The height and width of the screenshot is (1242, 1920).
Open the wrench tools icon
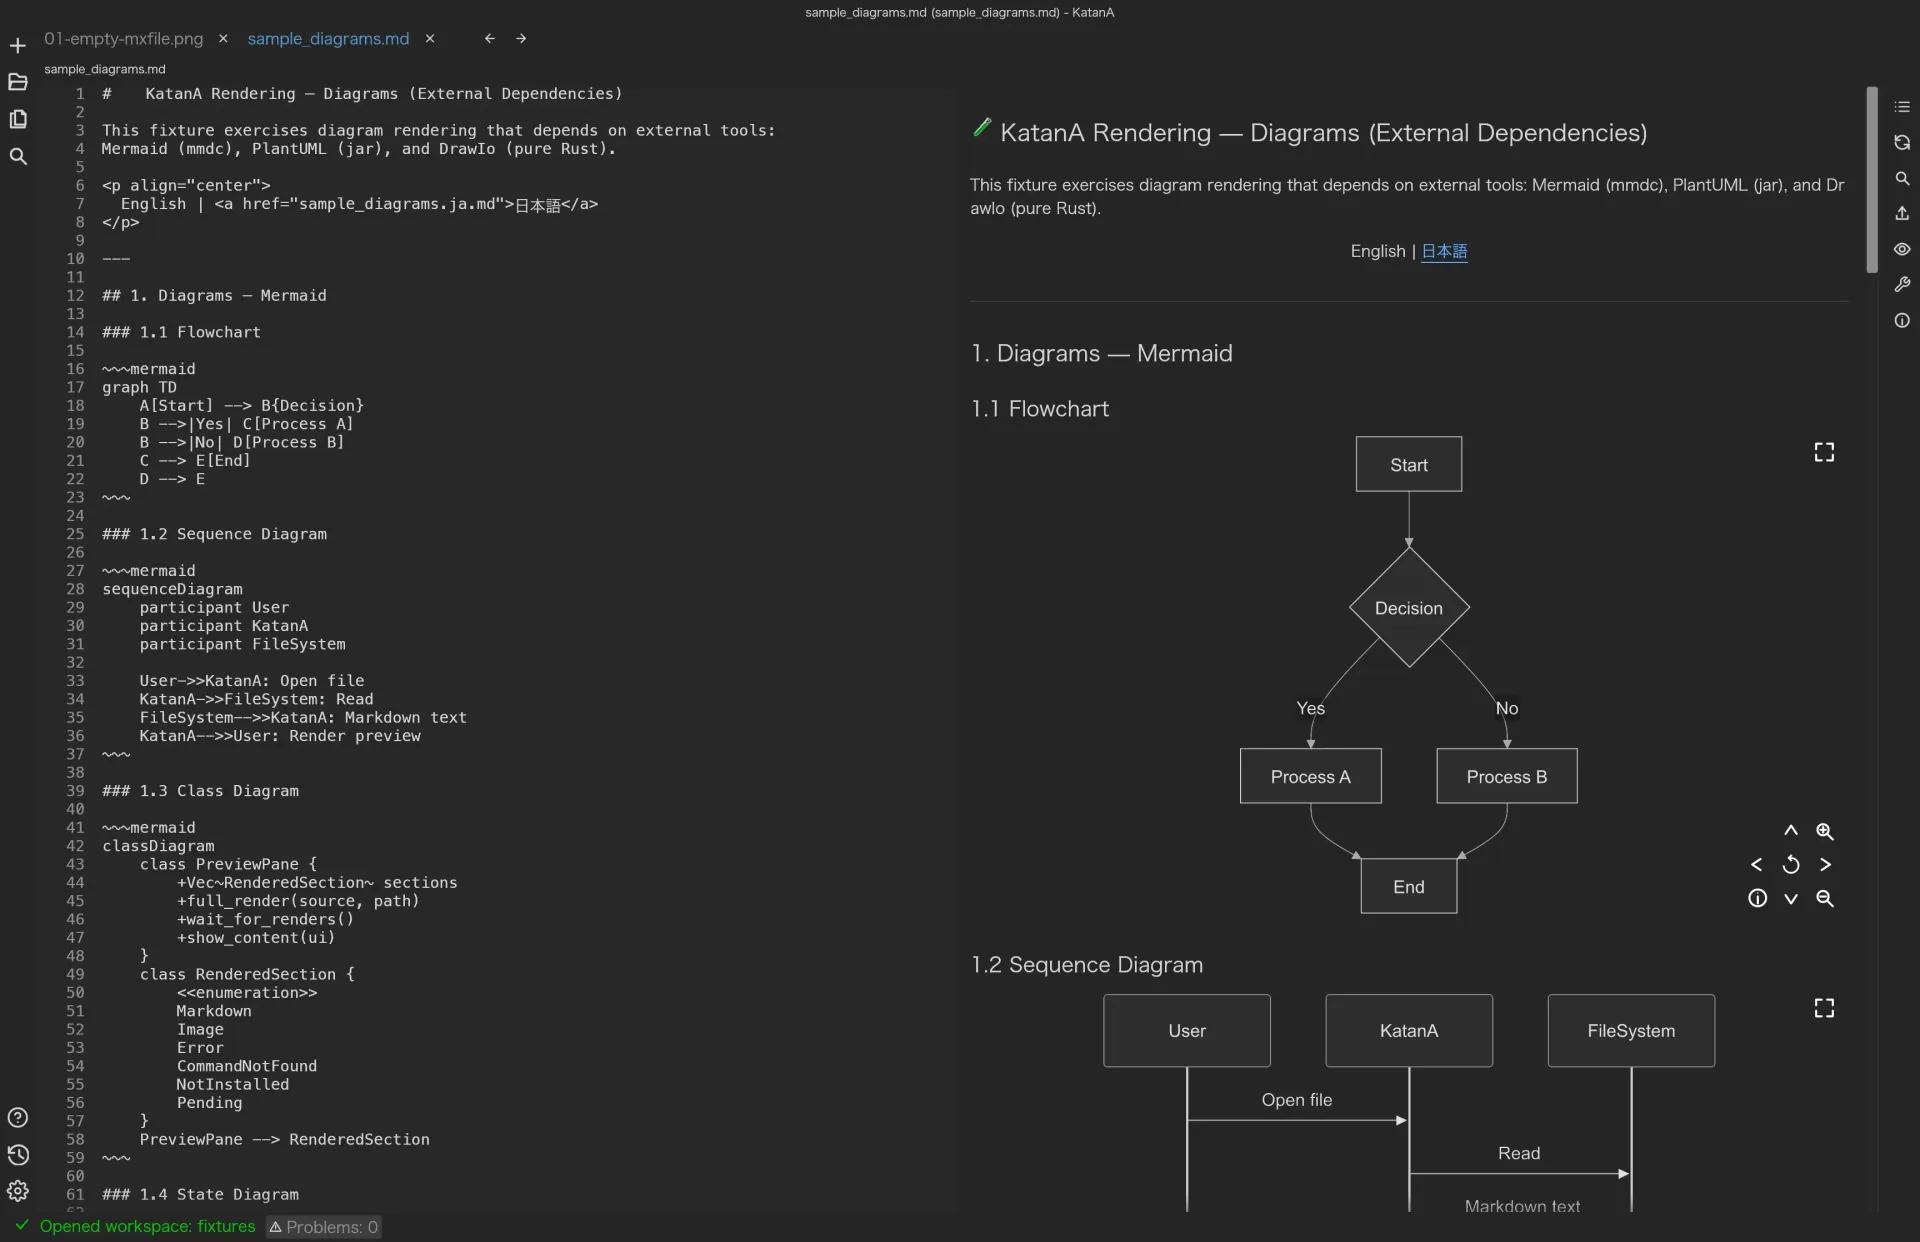(1902, 285)
